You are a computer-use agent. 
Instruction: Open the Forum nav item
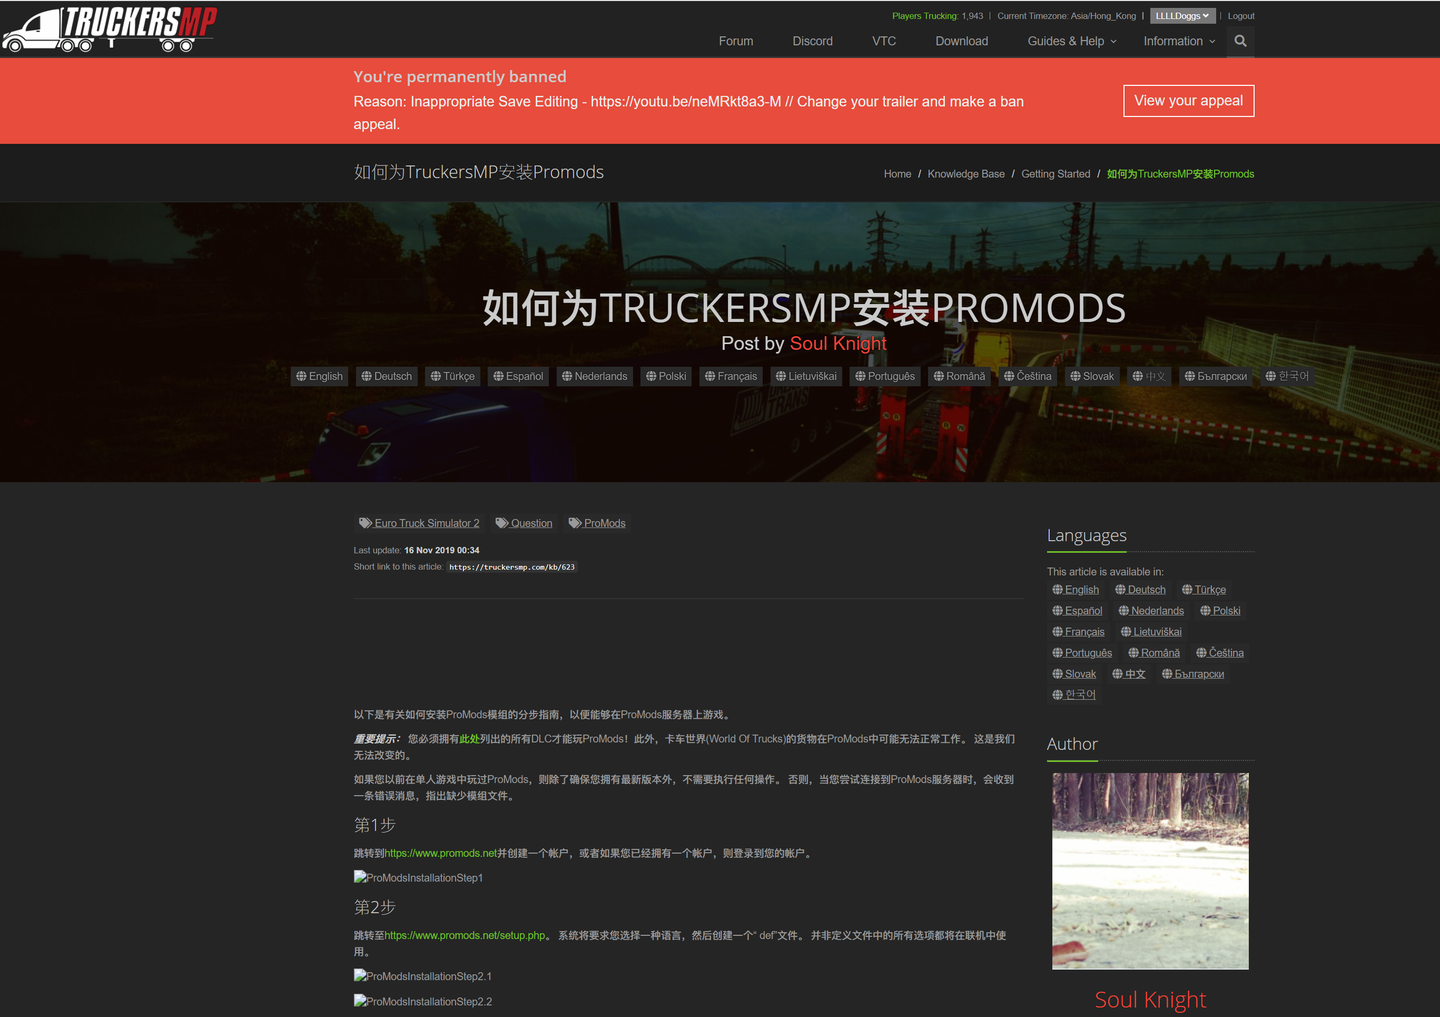point(736,41)
